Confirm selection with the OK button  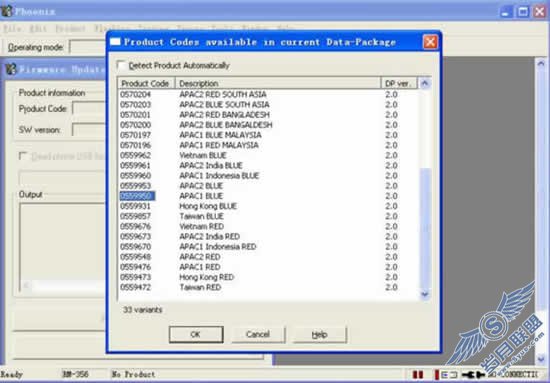[x=196, y=335]
